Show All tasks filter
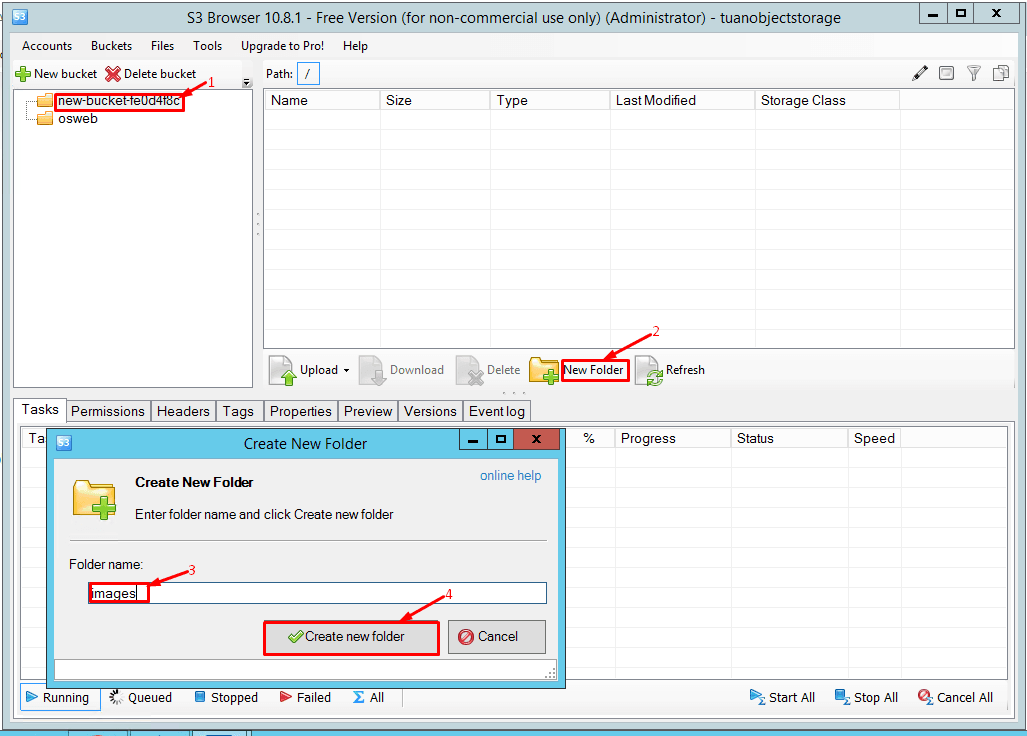This screenshot has width=1027, height=736. [x=369, y=698]
